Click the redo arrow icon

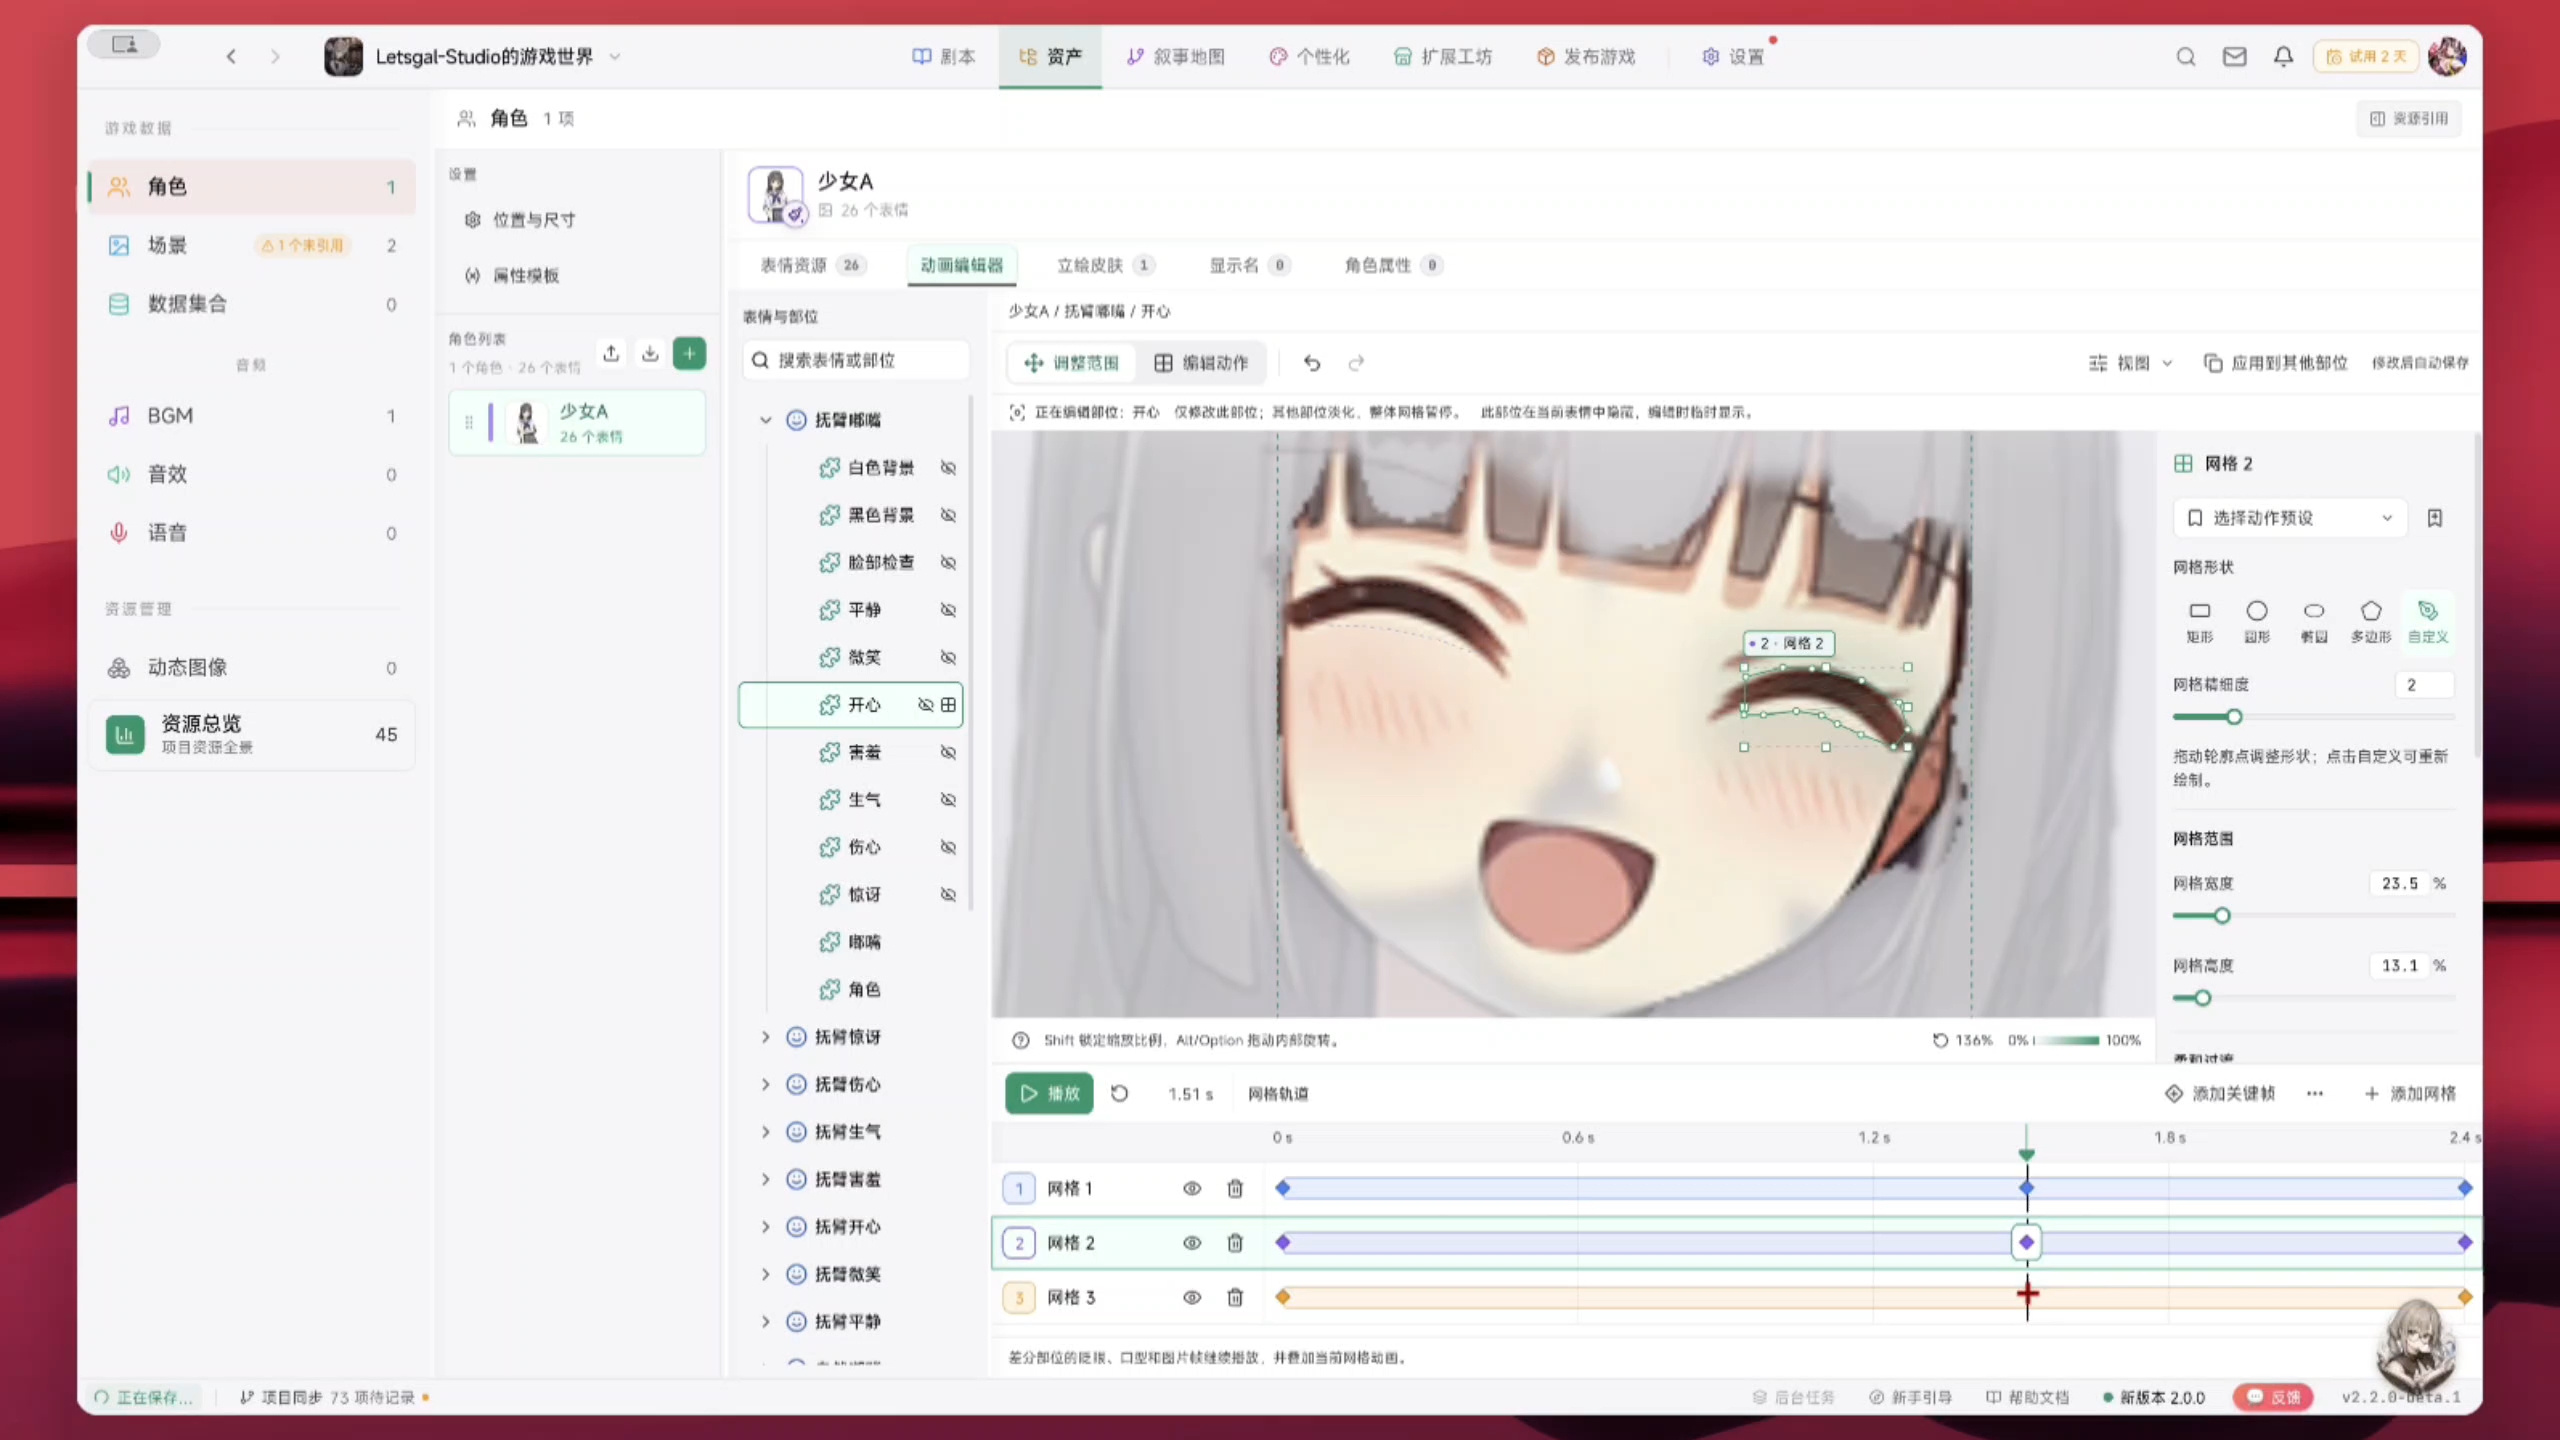click(x=1356, y=363)
